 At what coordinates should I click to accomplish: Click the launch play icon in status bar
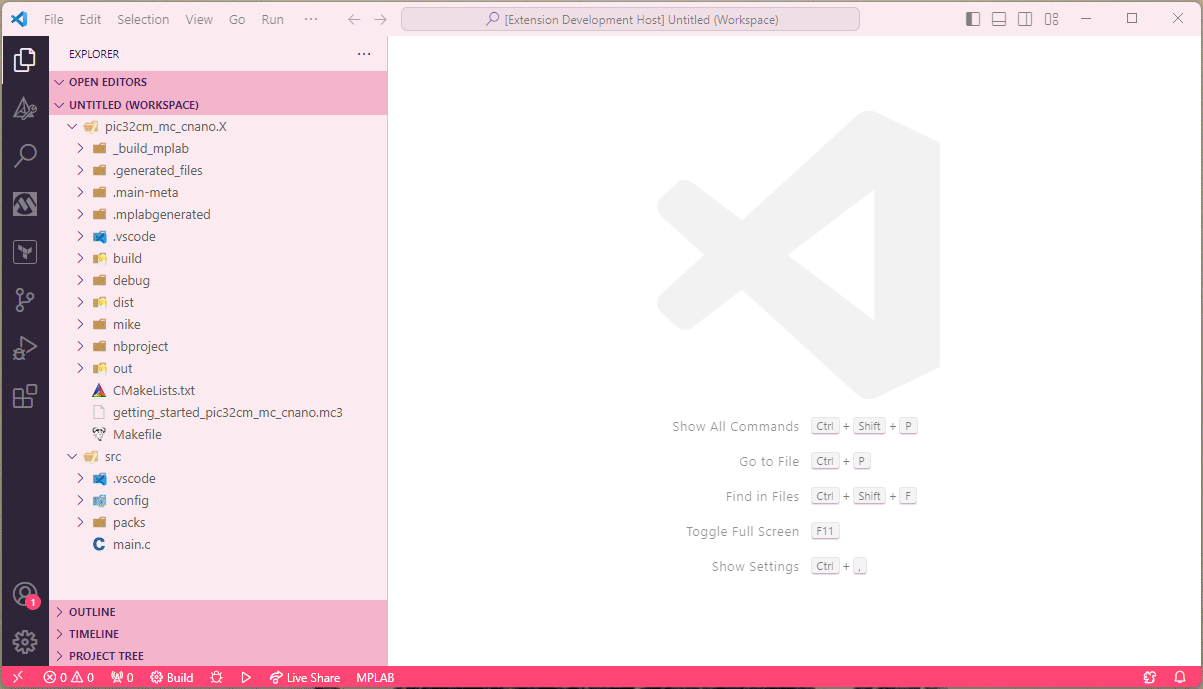246,677
